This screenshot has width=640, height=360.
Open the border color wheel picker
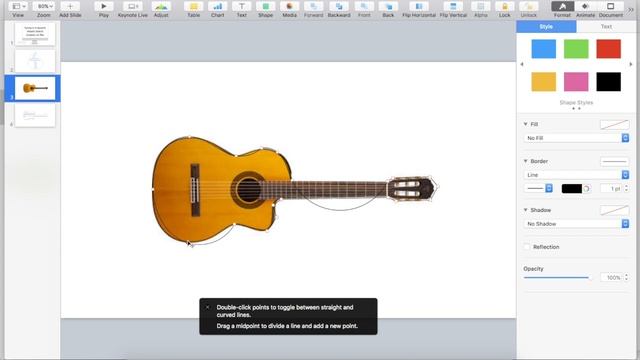(x=587, y=189)
